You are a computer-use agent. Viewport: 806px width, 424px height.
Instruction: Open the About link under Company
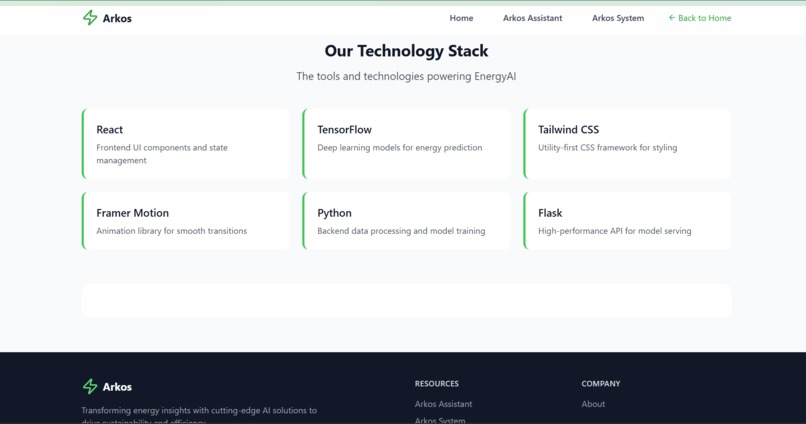click(593, 404)
